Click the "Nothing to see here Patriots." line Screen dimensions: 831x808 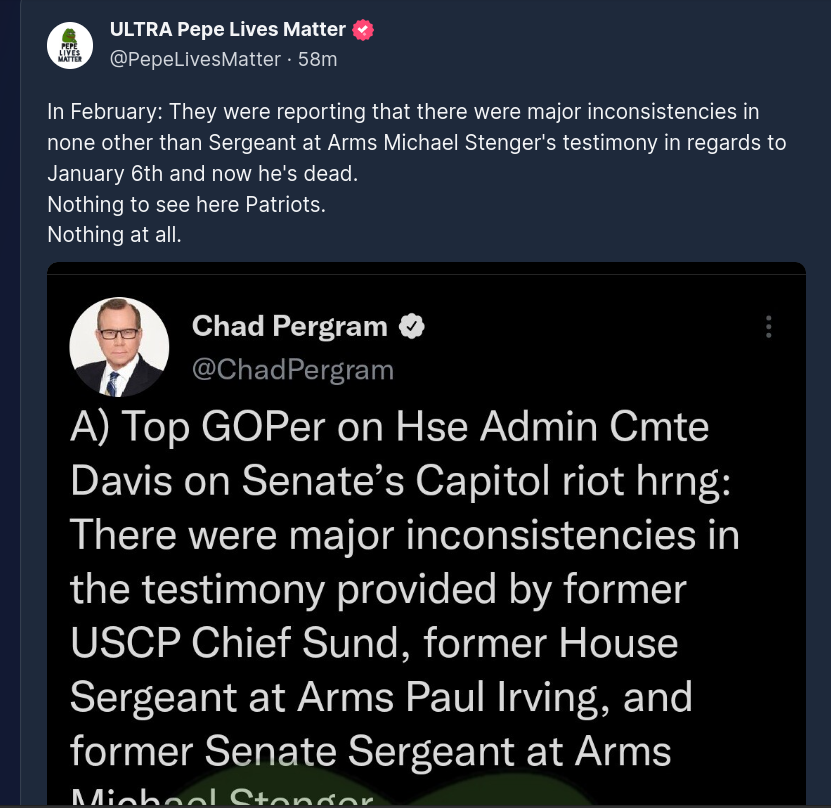[187, 204]
